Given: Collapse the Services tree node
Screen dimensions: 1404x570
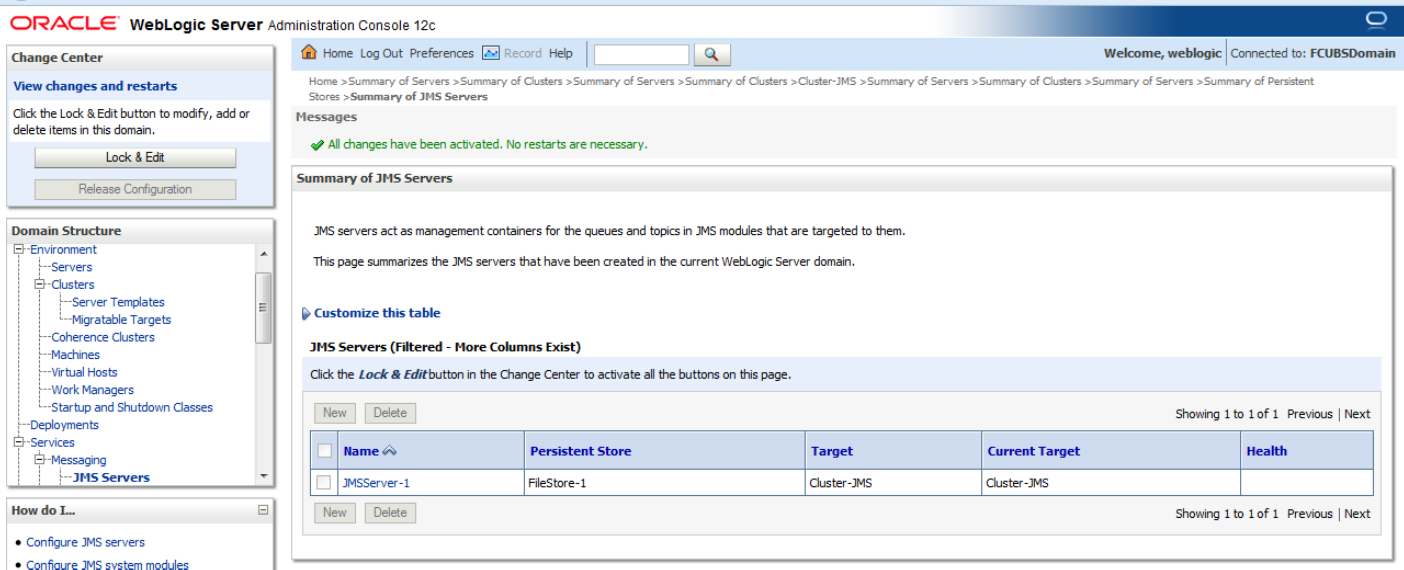Looking at the screenshot, I should (18, 442).
